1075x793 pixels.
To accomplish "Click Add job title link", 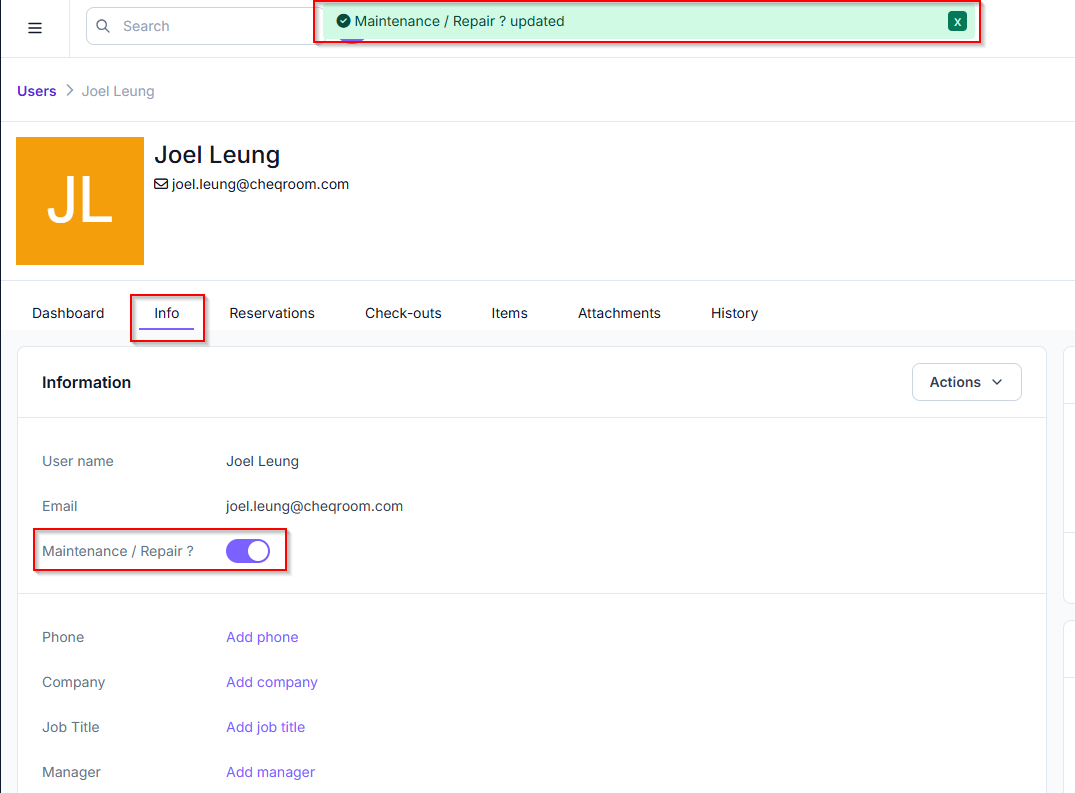I will [x=265, y=727].
